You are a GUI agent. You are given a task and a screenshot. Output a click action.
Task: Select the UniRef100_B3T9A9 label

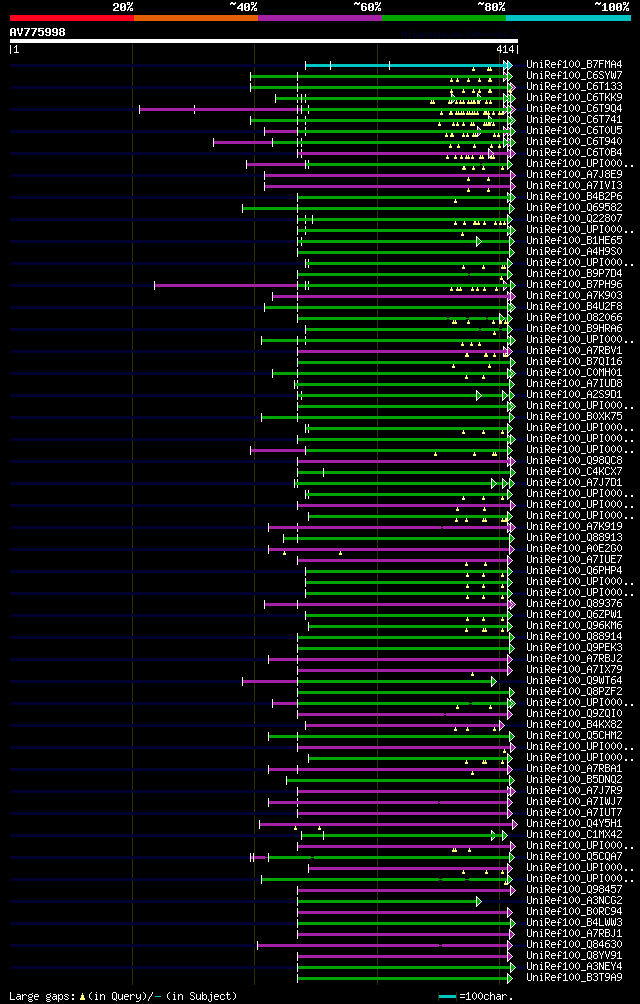573,977
